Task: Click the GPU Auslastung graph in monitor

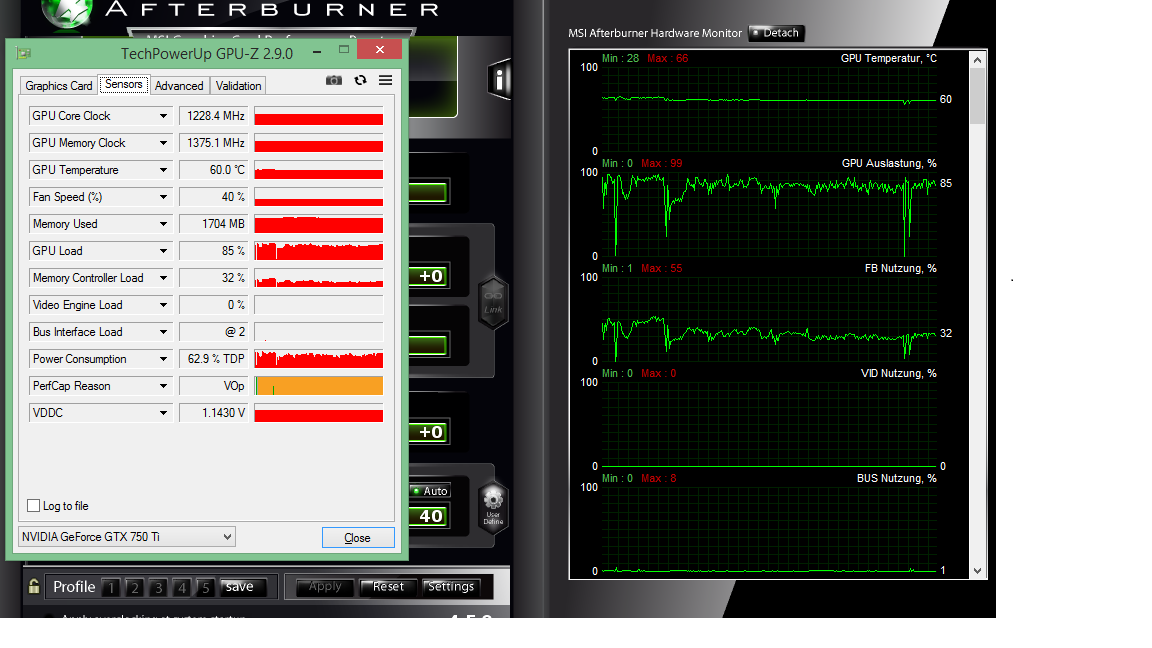Action: (x=769, y=215)
